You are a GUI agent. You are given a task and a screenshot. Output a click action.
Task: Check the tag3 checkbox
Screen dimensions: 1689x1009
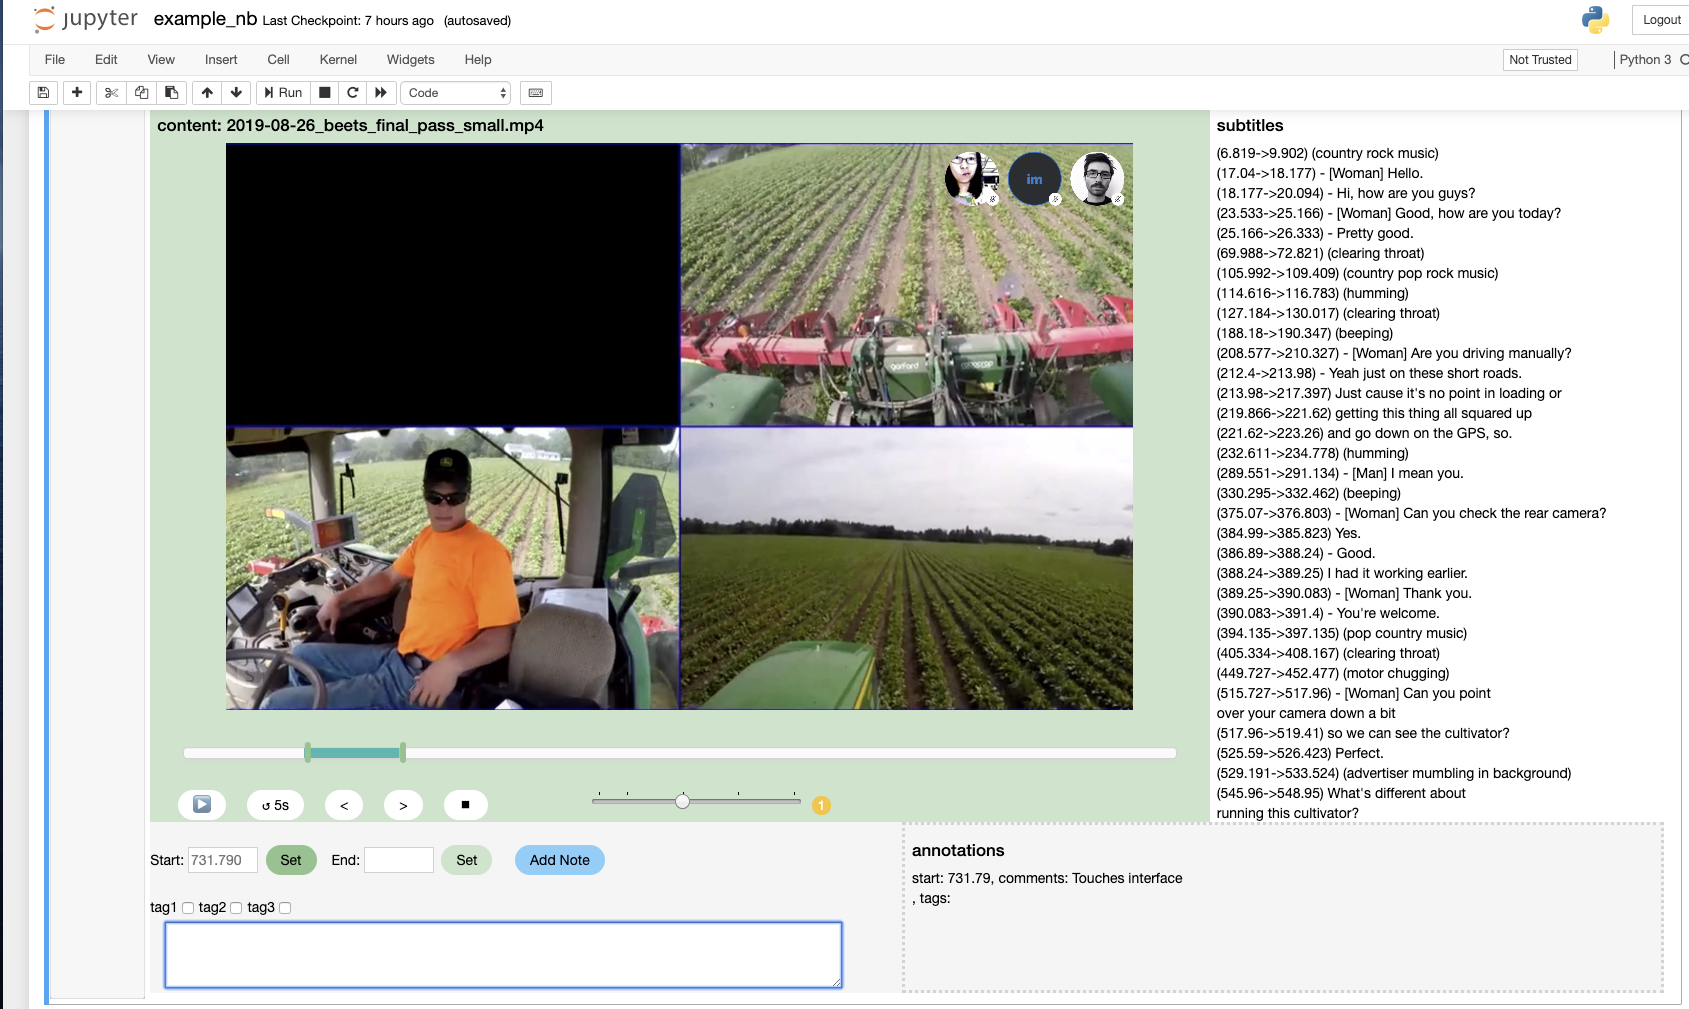pos(285,908)
